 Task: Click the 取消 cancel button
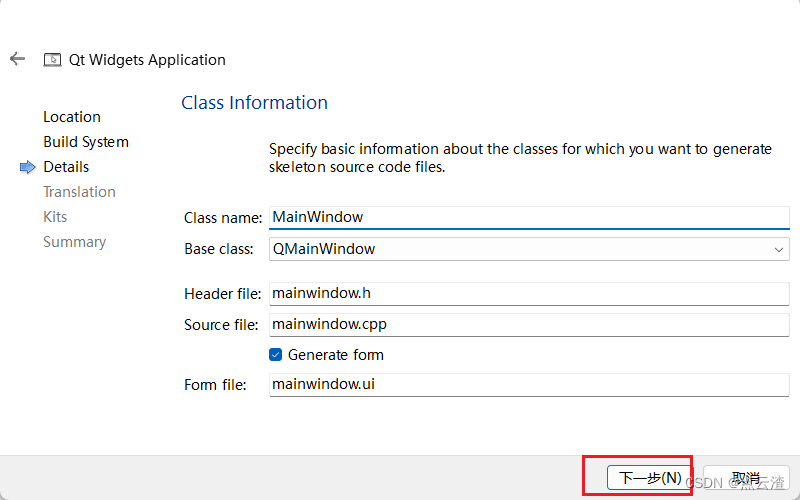click(746, 479)
